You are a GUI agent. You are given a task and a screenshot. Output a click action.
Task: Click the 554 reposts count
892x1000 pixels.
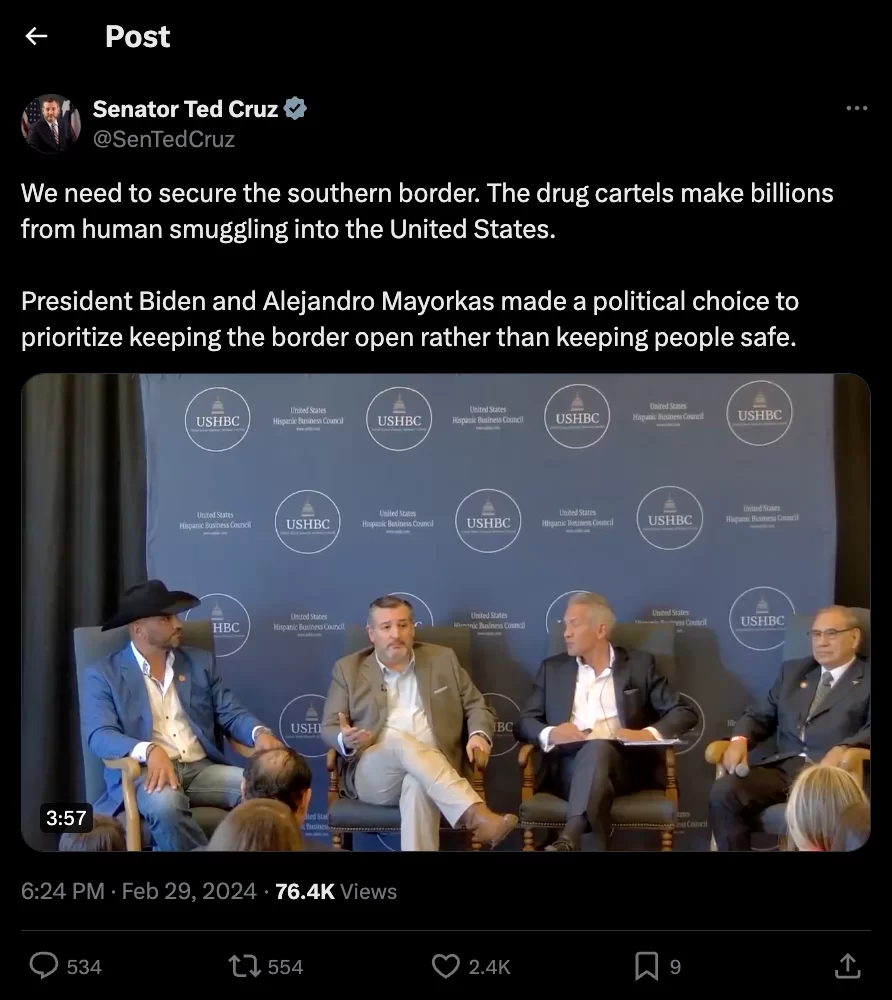tap(285, 967)
